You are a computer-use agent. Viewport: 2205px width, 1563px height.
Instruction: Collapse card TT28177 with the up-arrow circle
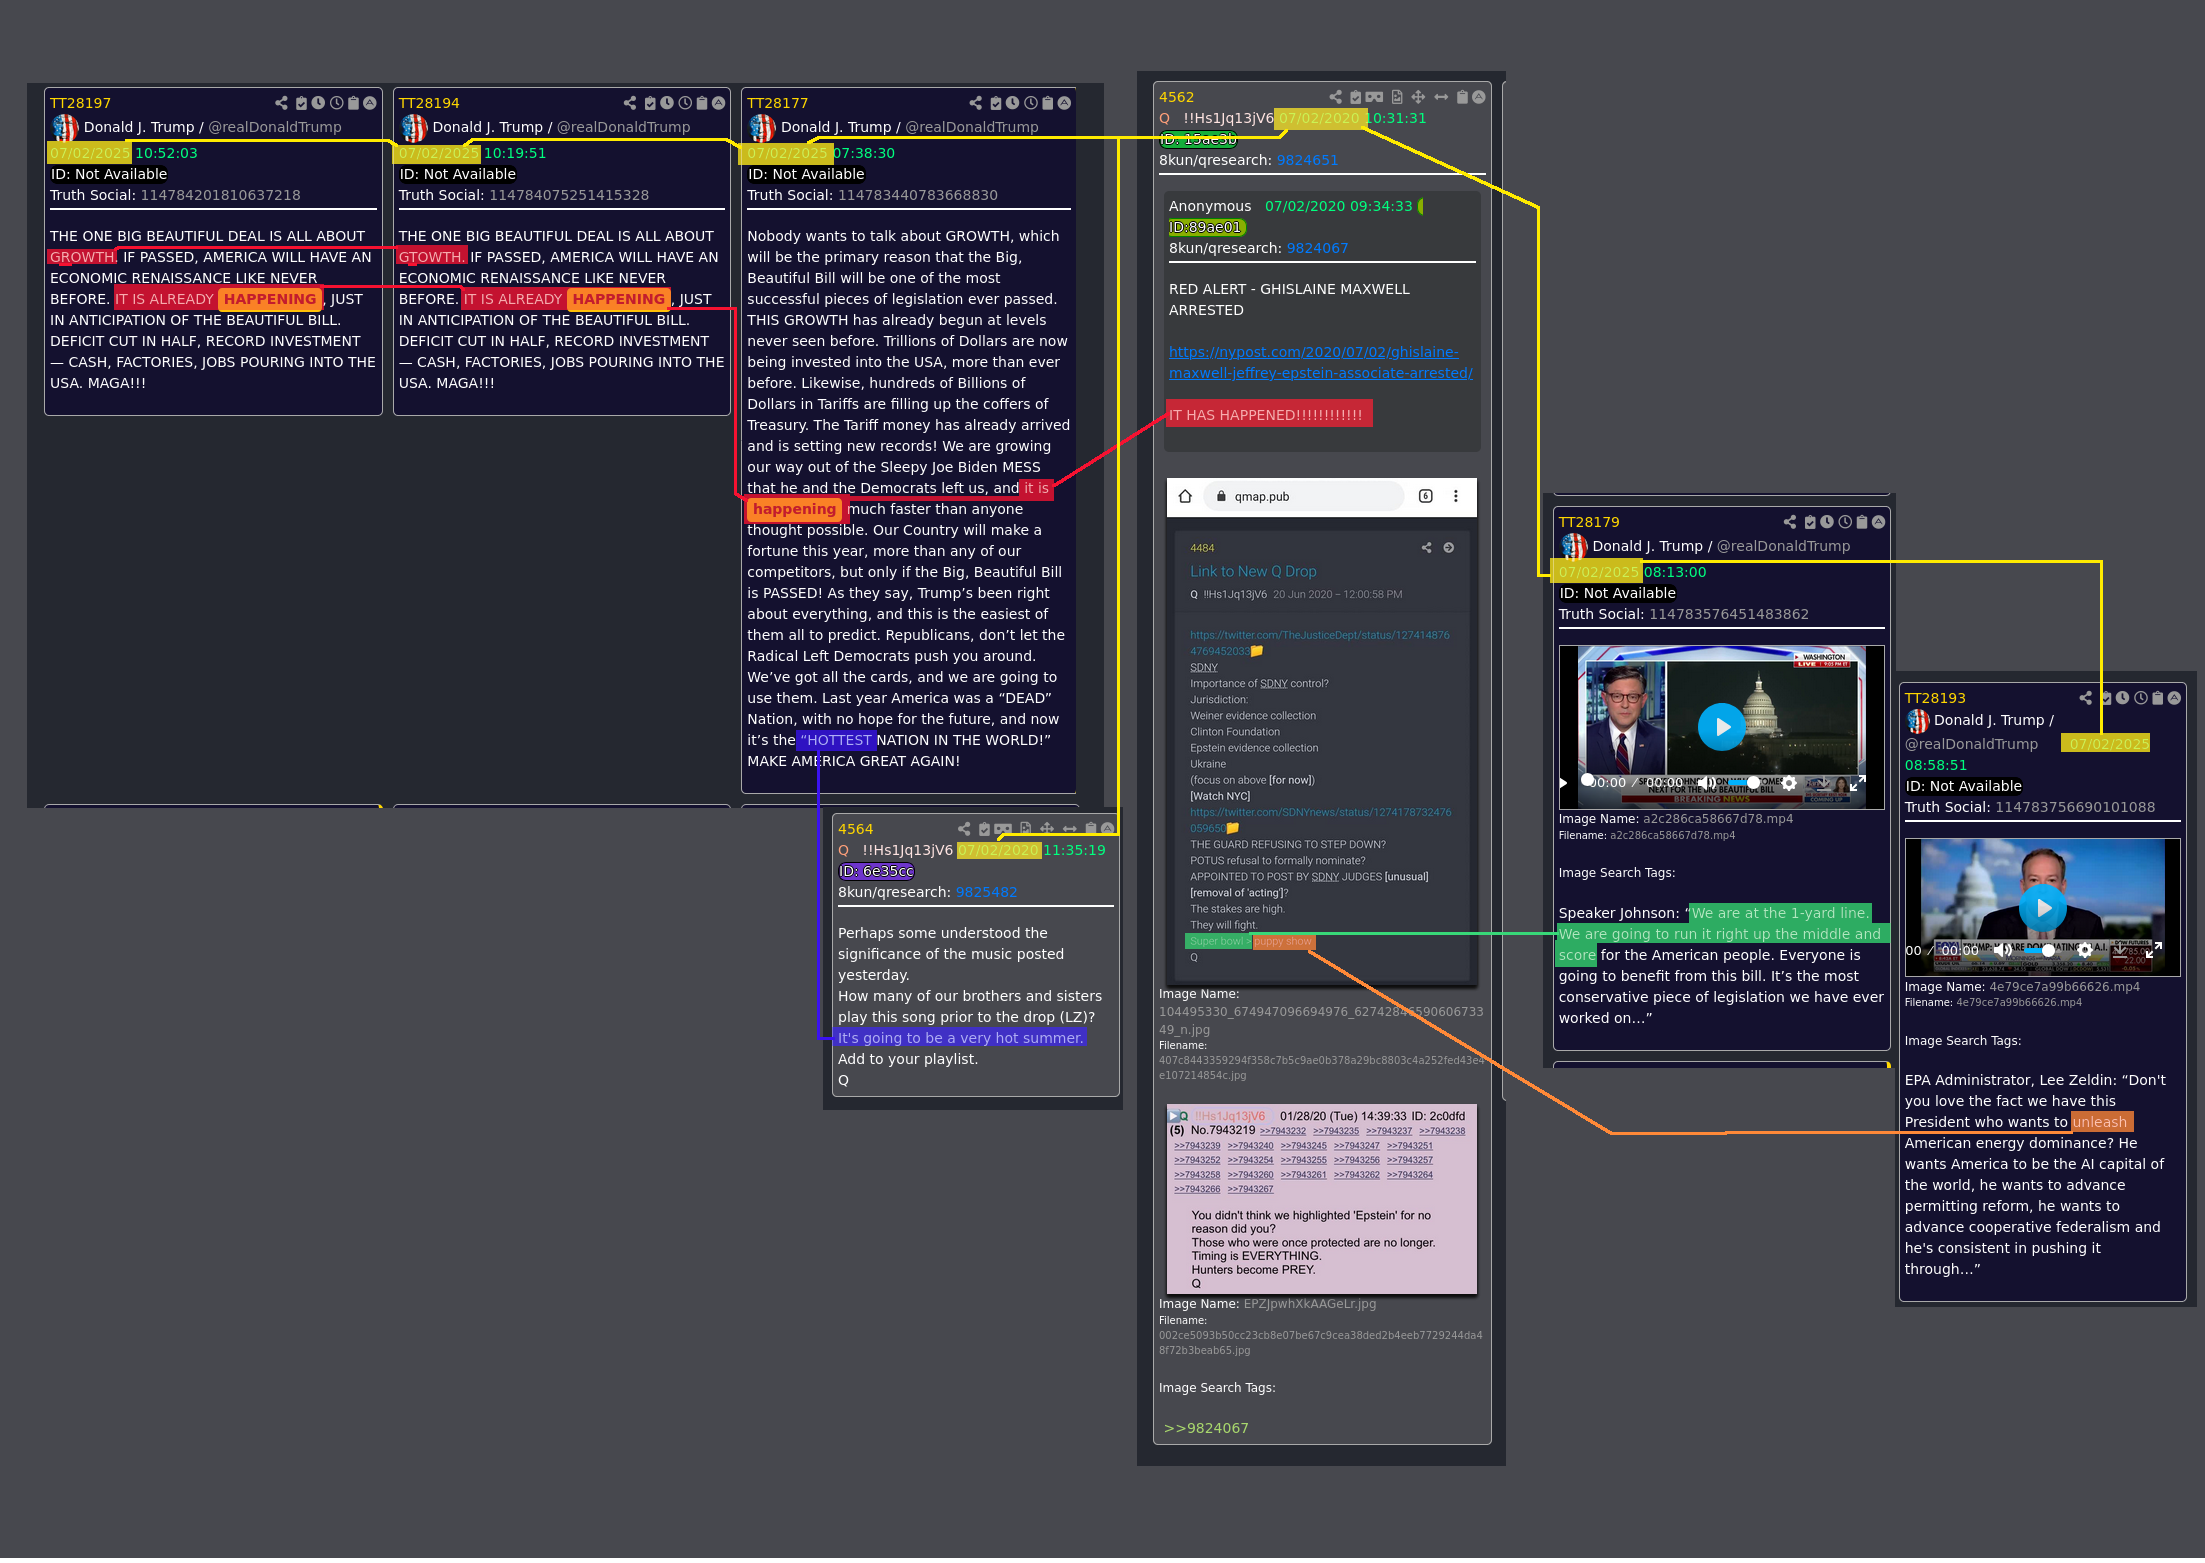click(x=1064, y=103)
